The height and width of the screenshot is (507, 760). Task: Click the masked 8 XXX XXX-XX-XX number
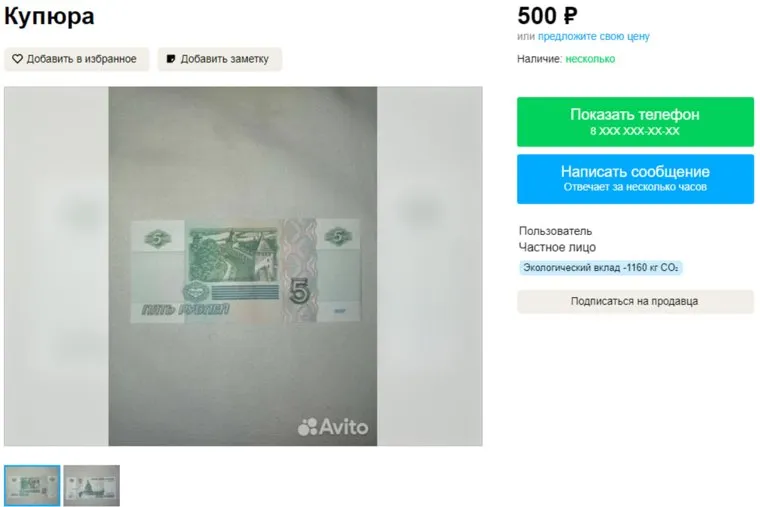pyautogui.click(x=634, y=131)
